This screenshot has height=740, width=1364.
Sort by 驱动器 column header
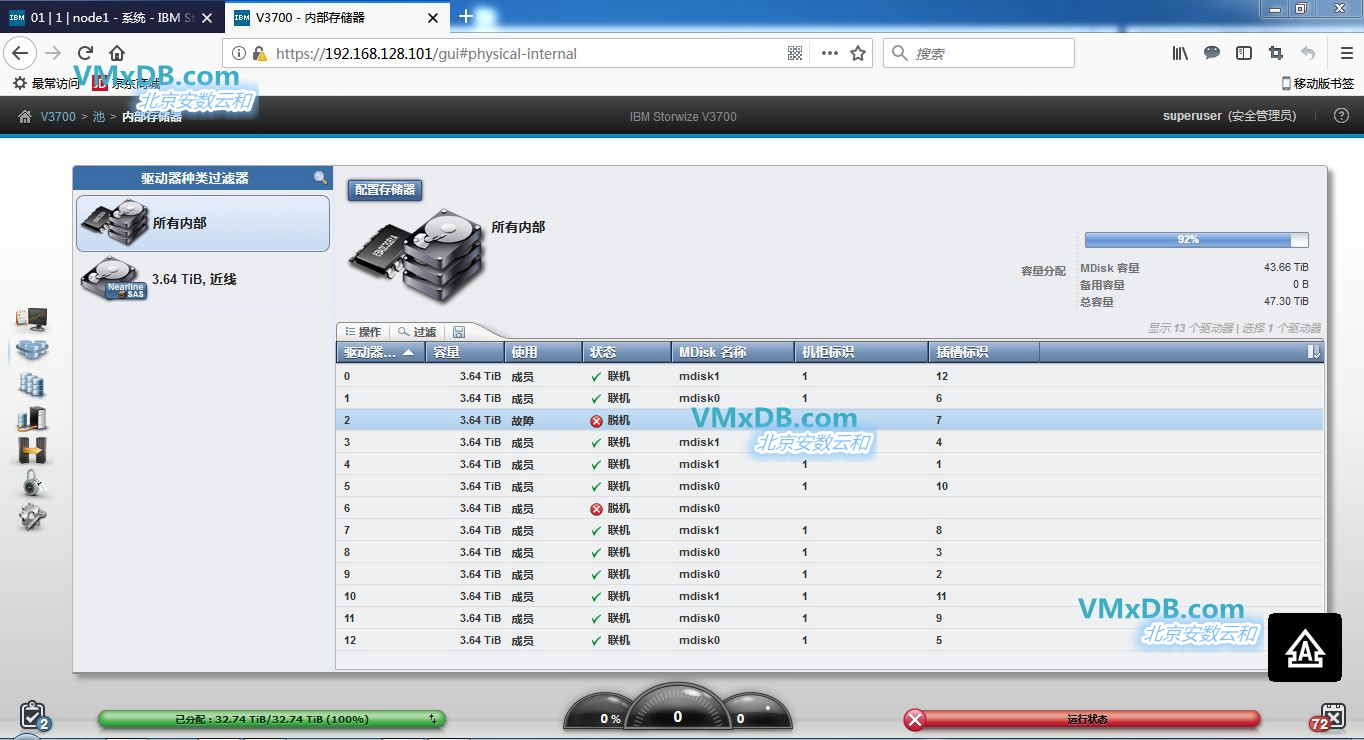point(380,352)
